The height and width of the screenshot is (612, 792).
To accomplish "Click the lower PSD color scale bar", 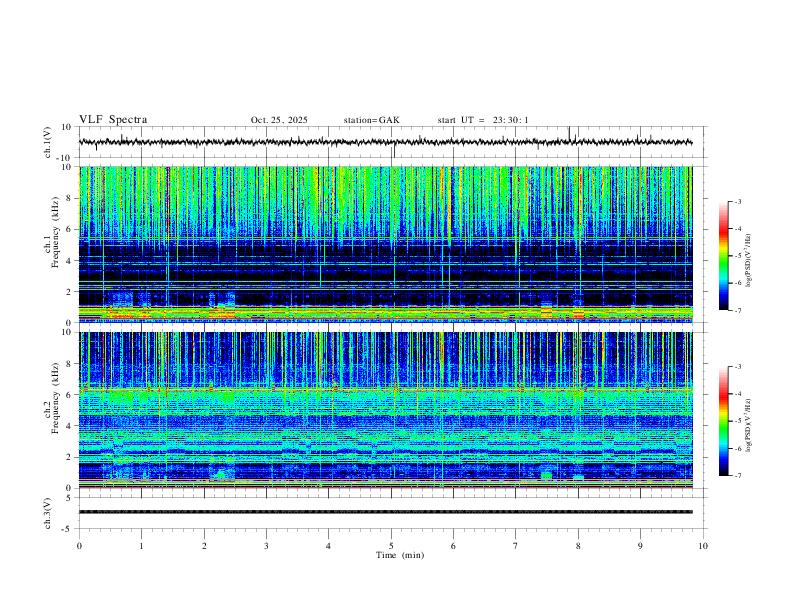I will 723,421.
